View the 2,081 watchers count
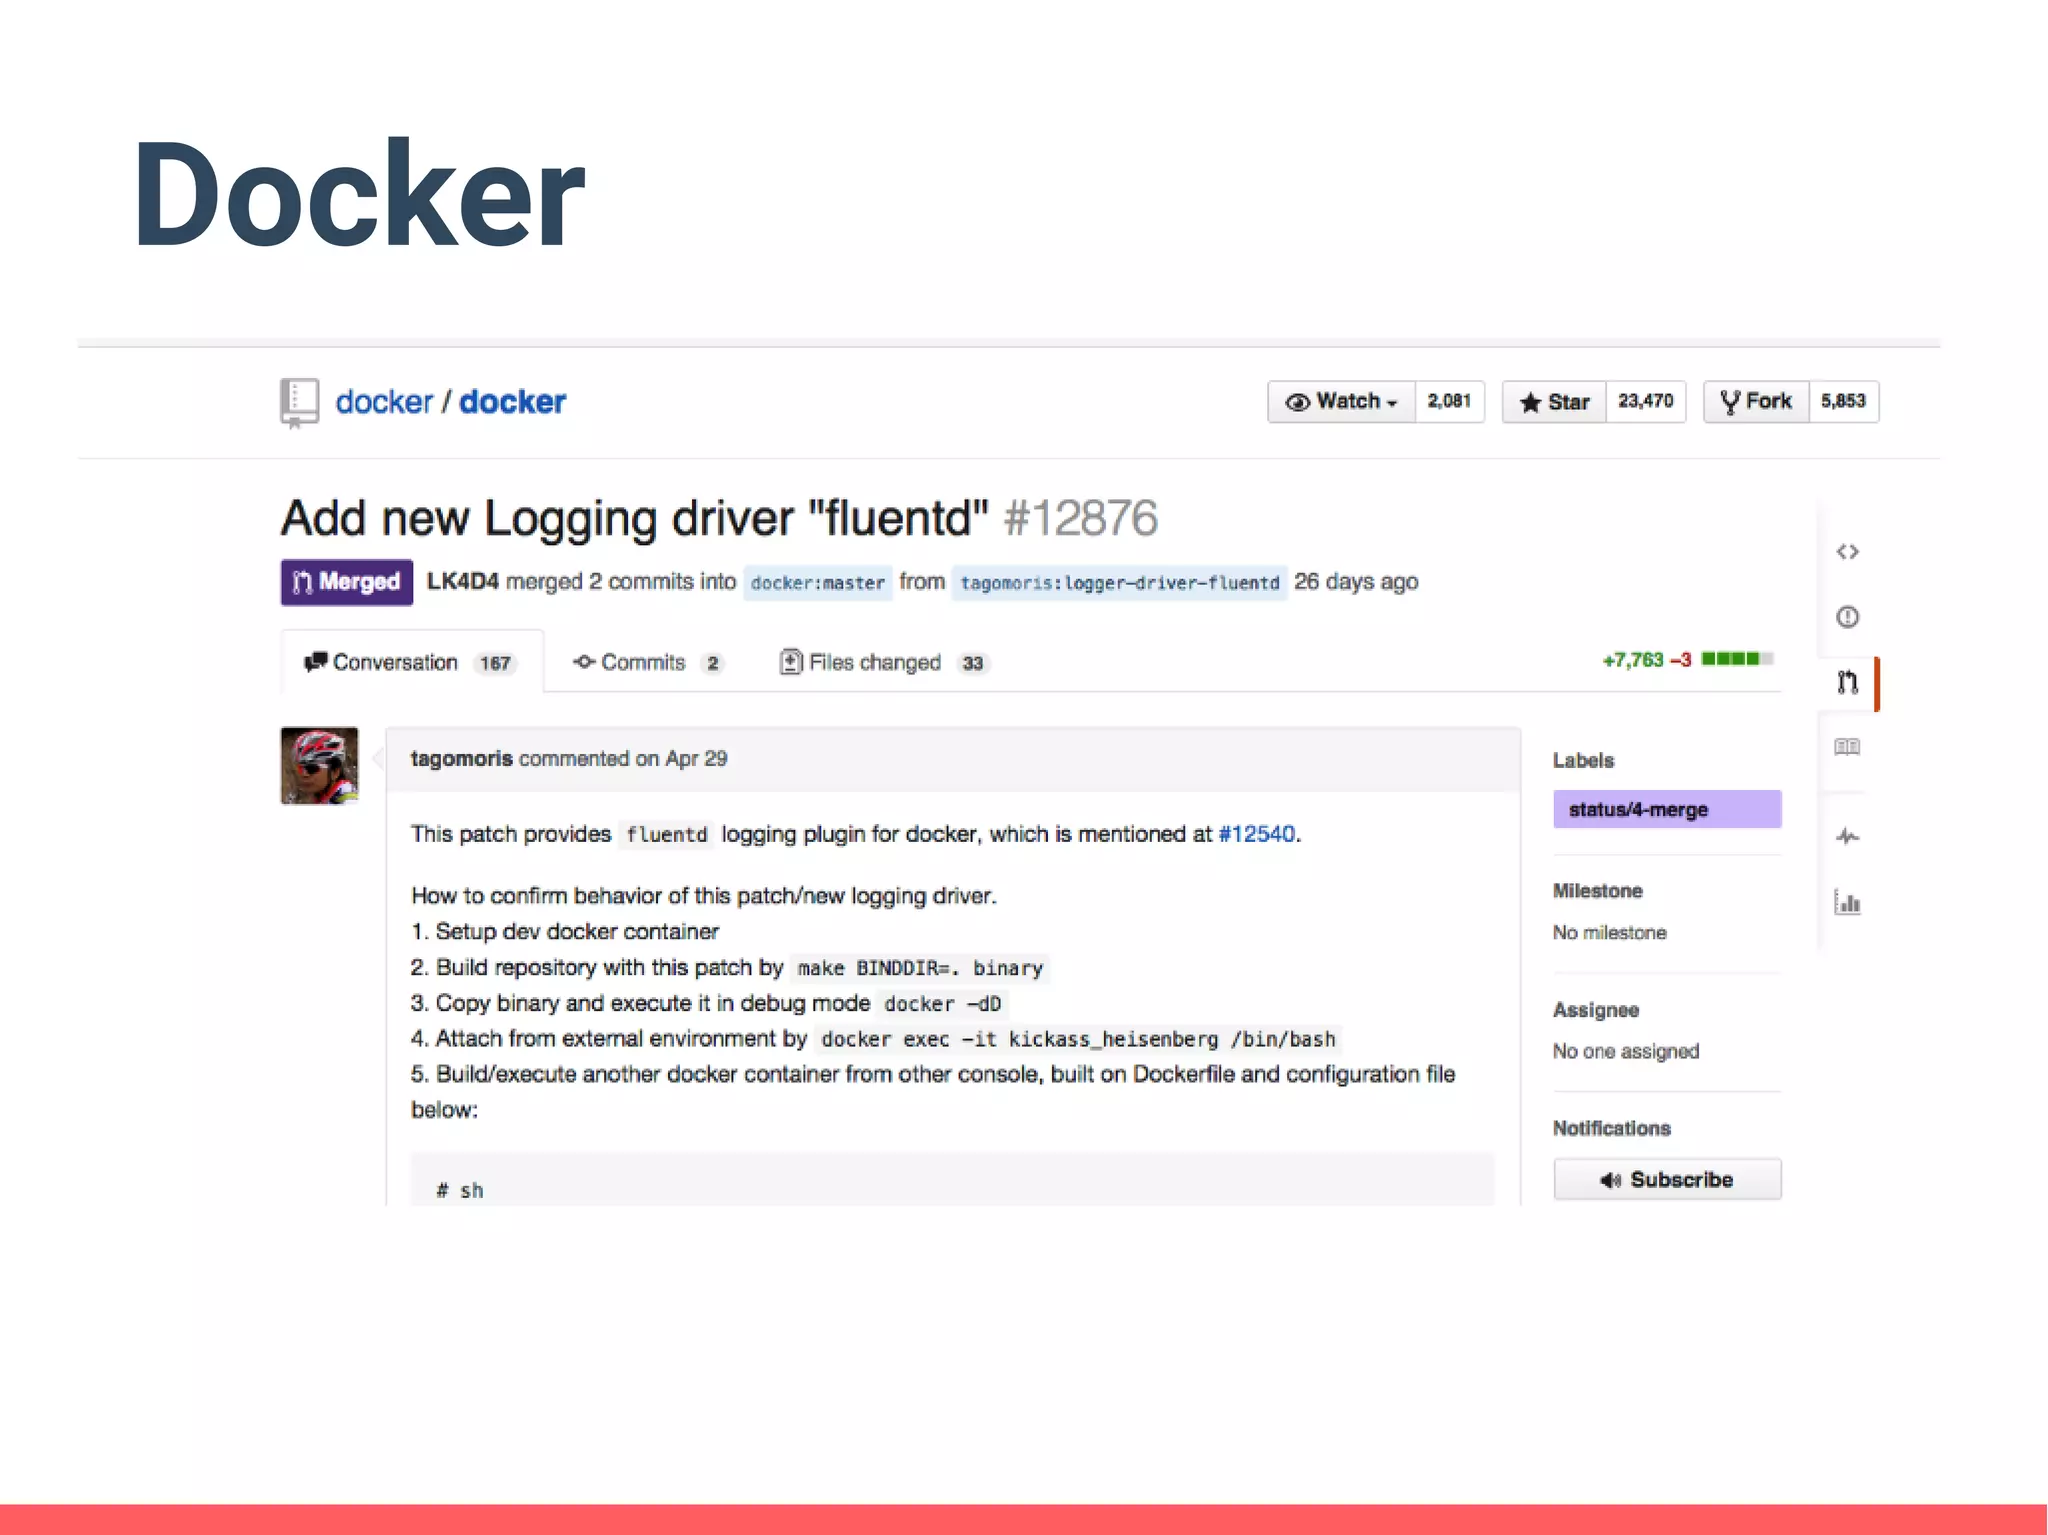 click(1449, 401)
